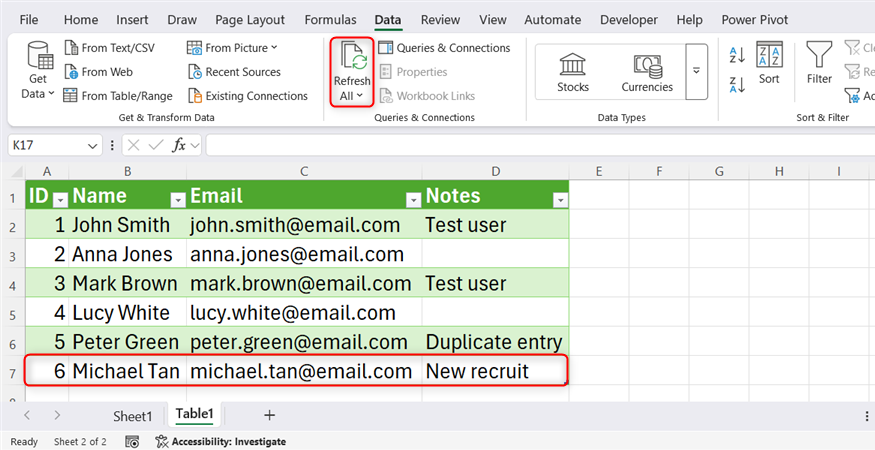Open the Email column filter dropdown
The image size is (875, 450).
[x=414, y=200]
